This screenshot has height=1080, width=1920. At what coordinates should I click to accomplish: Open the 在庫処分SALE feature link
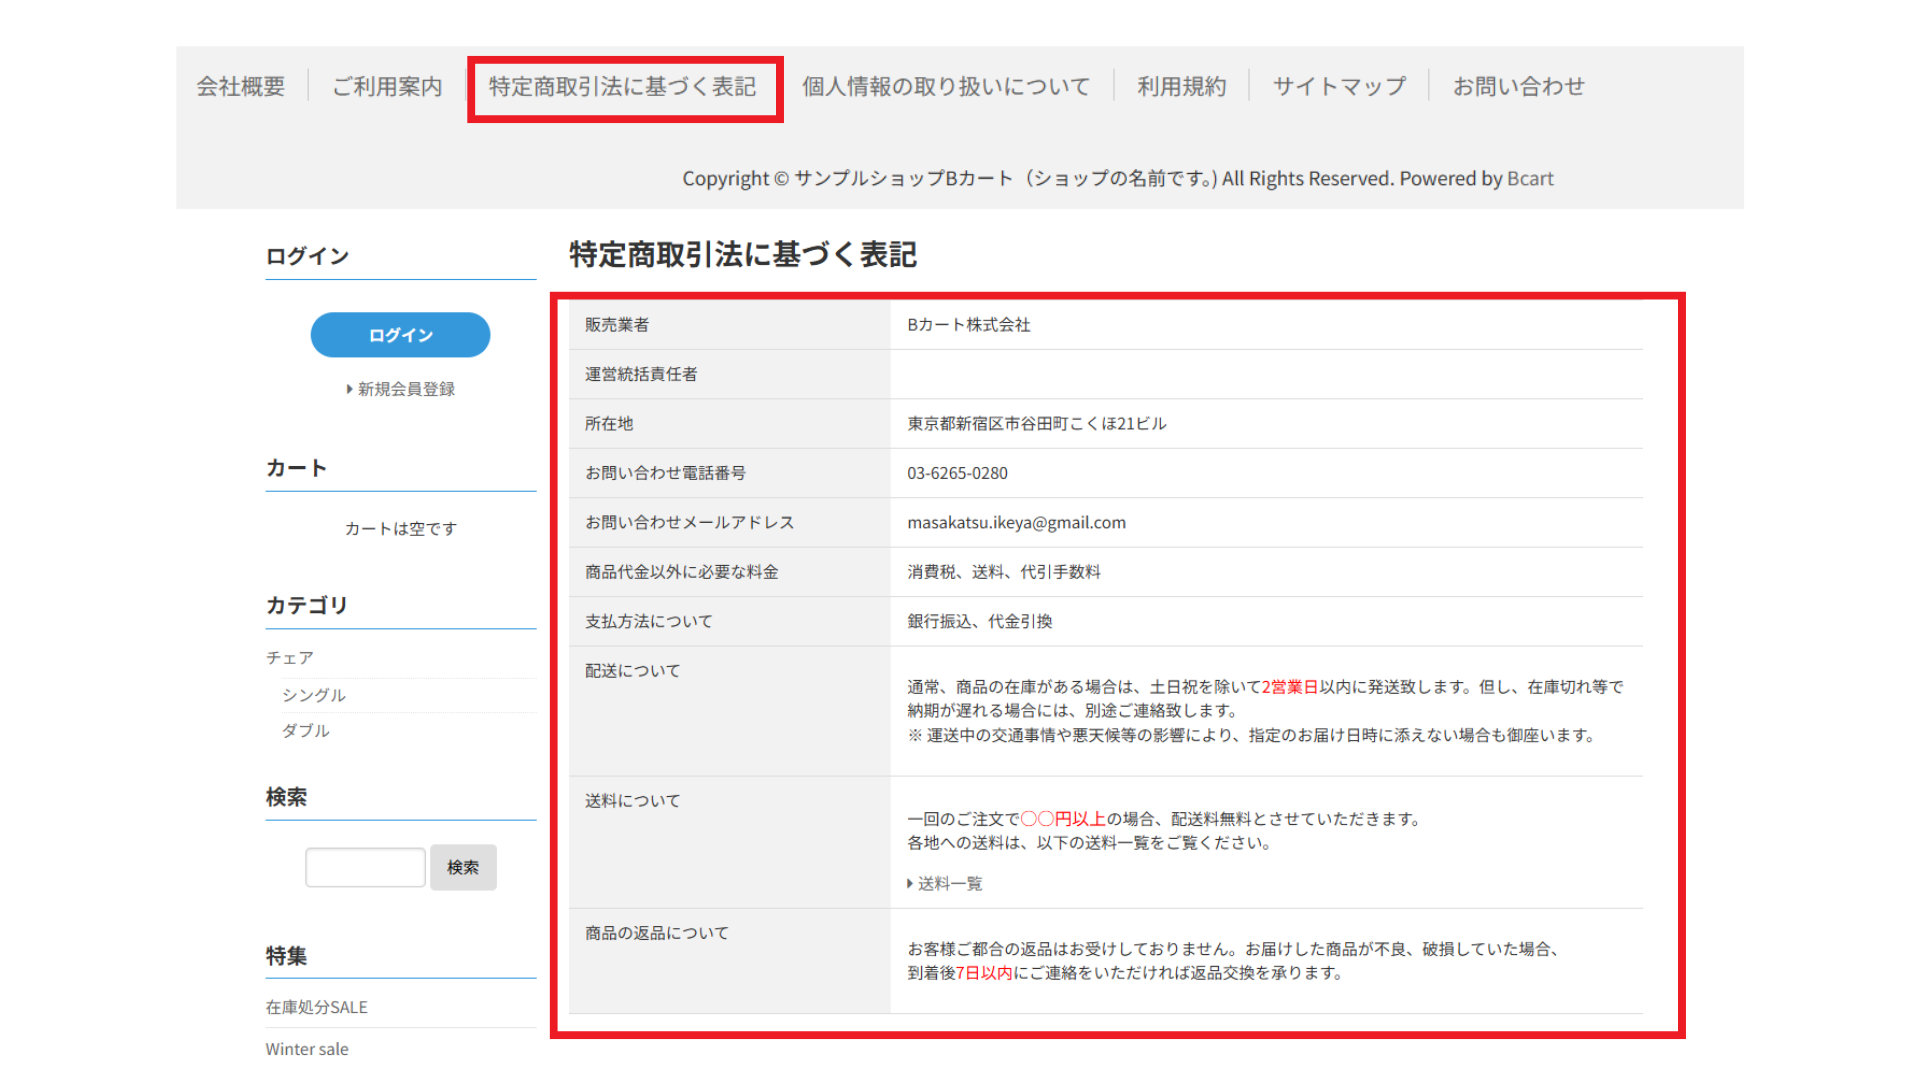[x=316, y=1007]
